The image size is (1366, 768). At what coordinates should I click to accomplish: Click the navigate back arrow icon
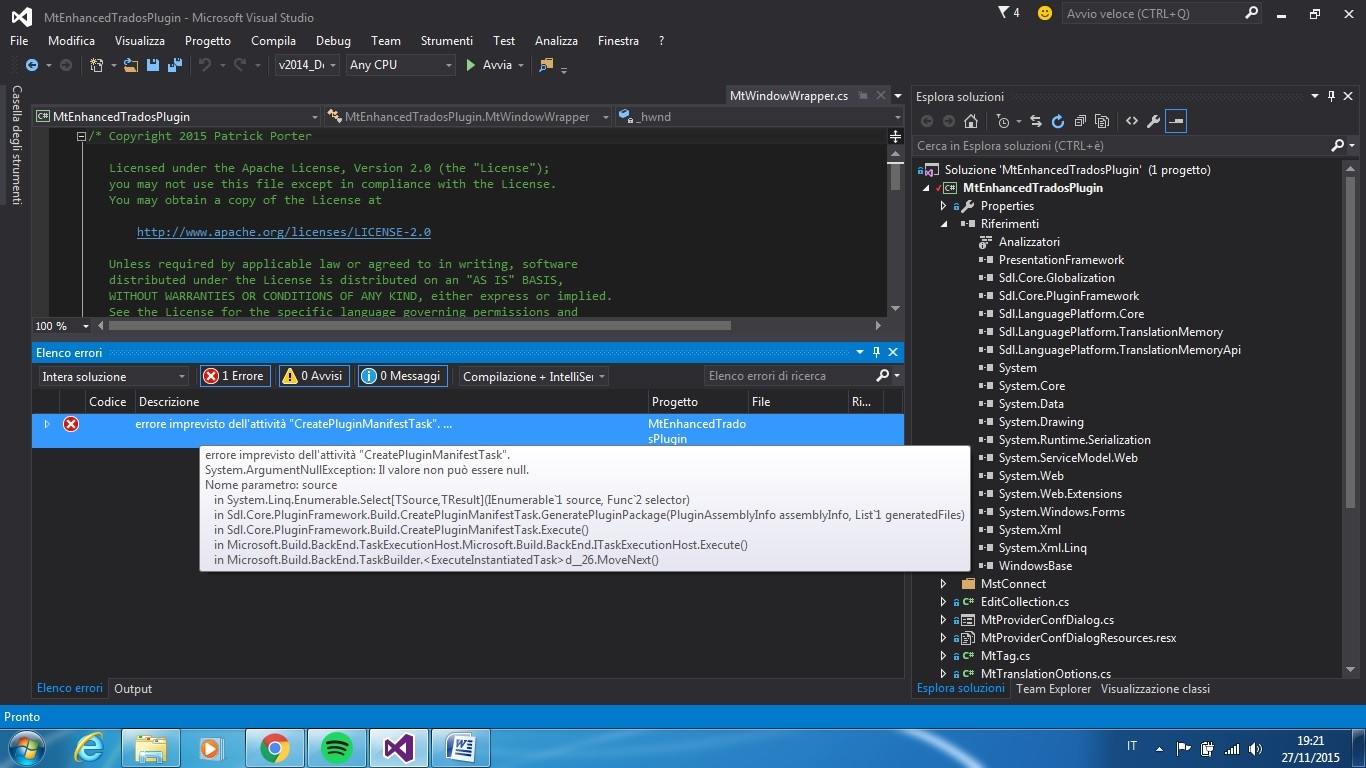click(x=31, y=65)
